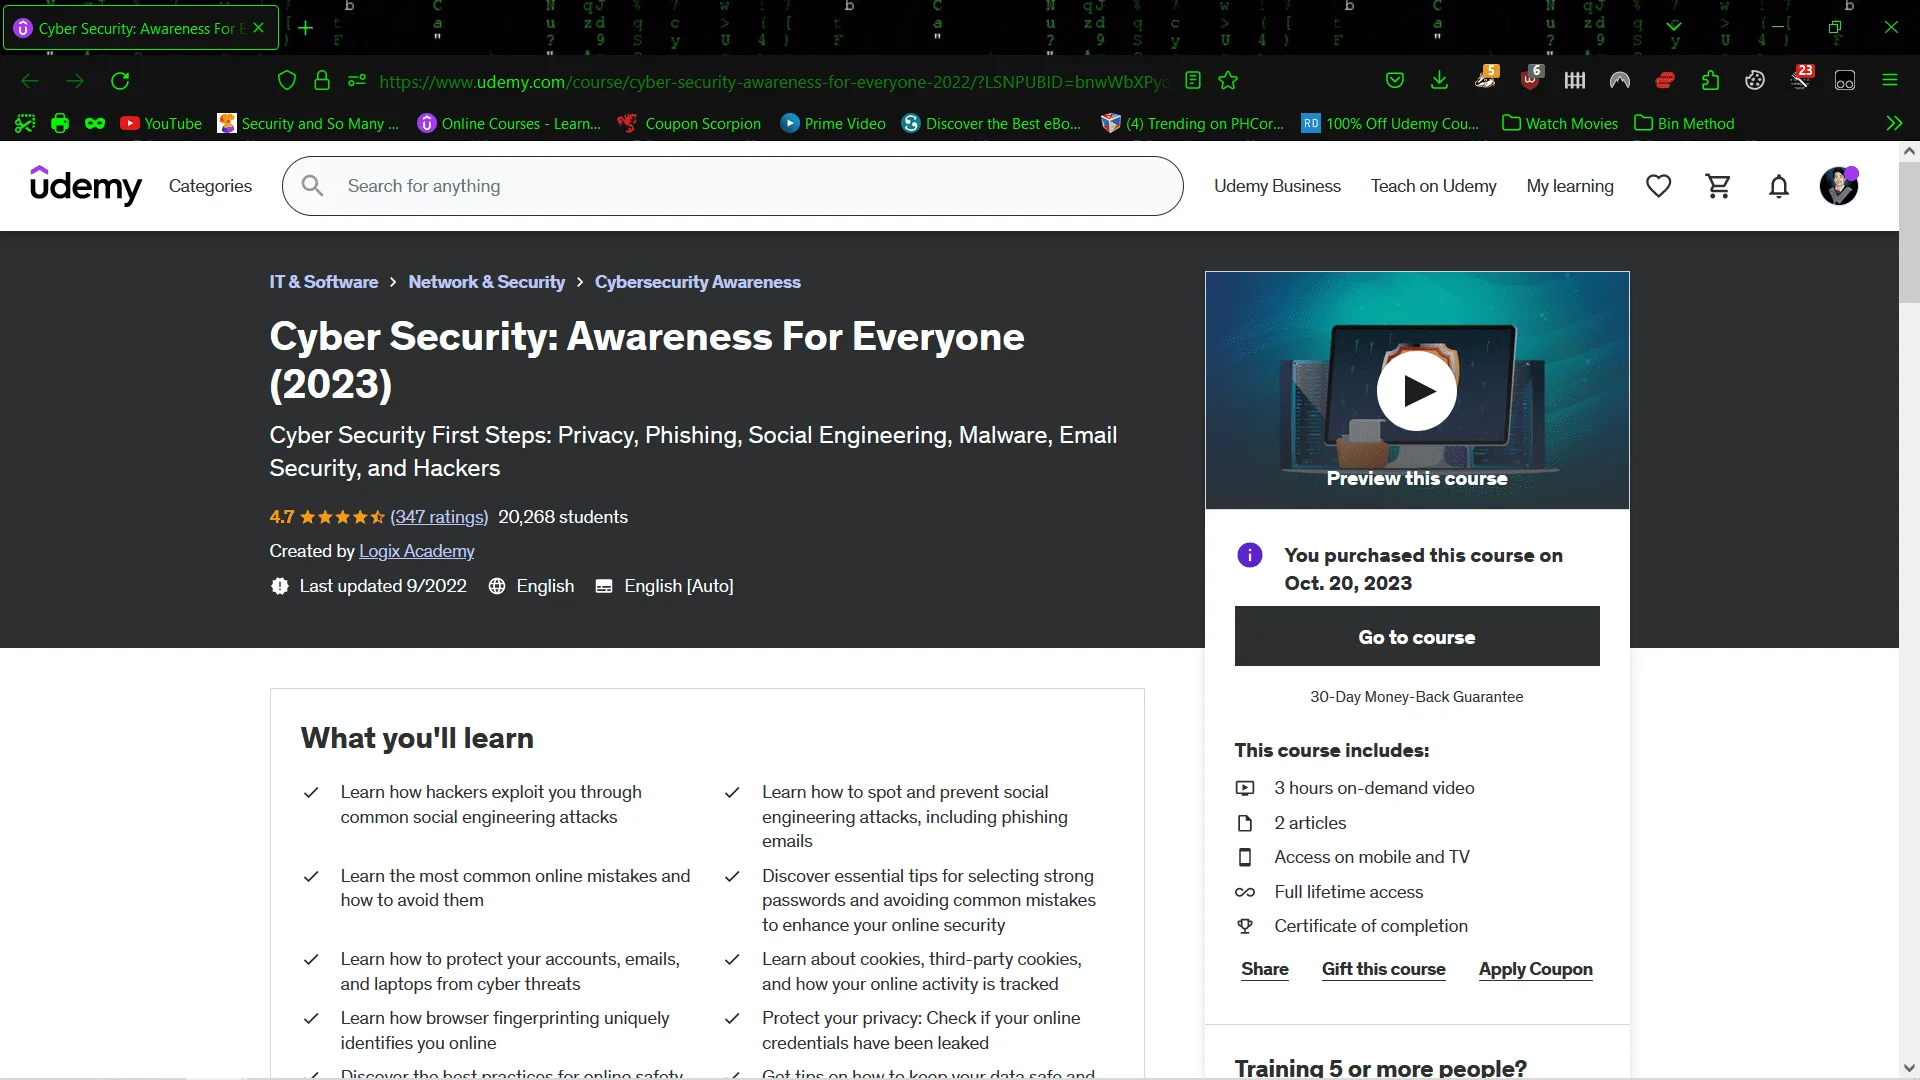The width and height of the screenshot is (1920, 1080).
Task: Open Cybersecurity Awareness breadcrumb
Action: (698, 282)
